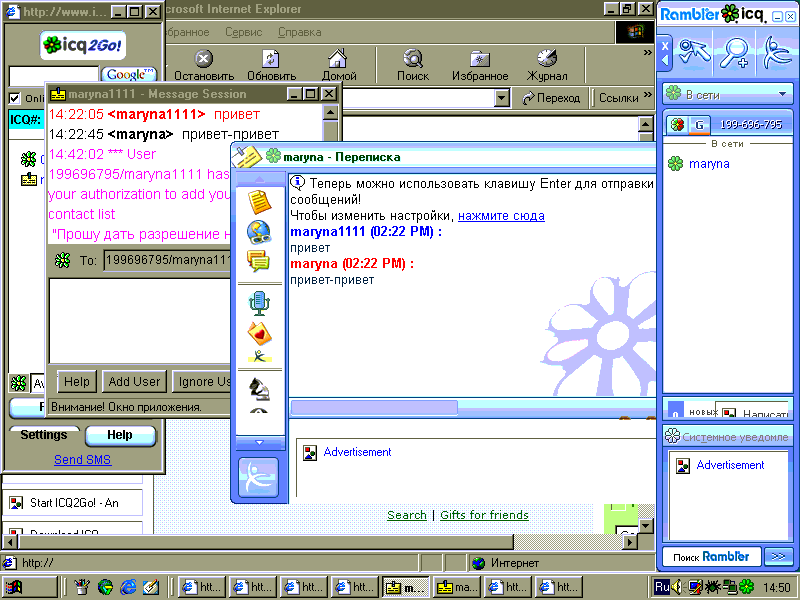The height and width of the screenshot is (600, 800).
Task: Click the small runner icon under the card icon
Action: tap(260, 356)
